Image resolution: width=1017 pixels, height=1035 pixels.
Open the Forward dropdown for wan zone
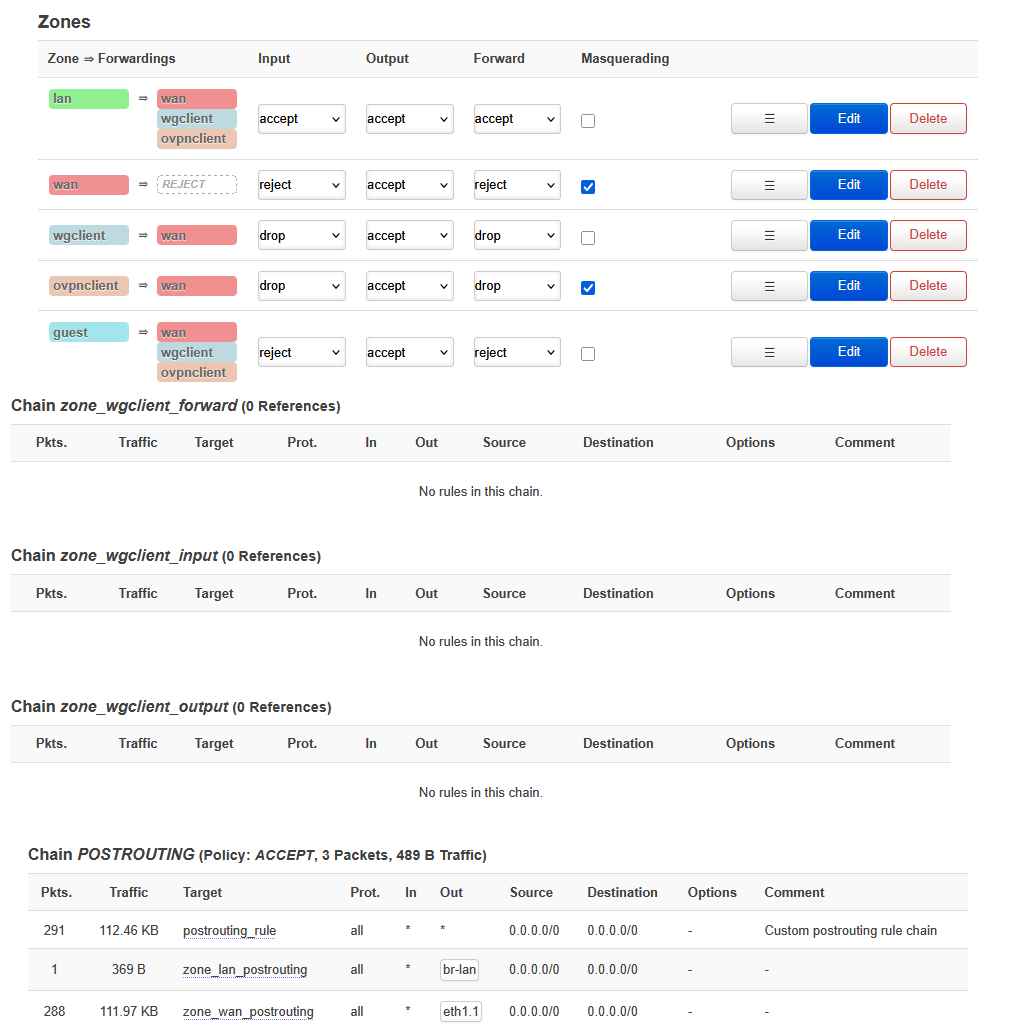point(516,185)
